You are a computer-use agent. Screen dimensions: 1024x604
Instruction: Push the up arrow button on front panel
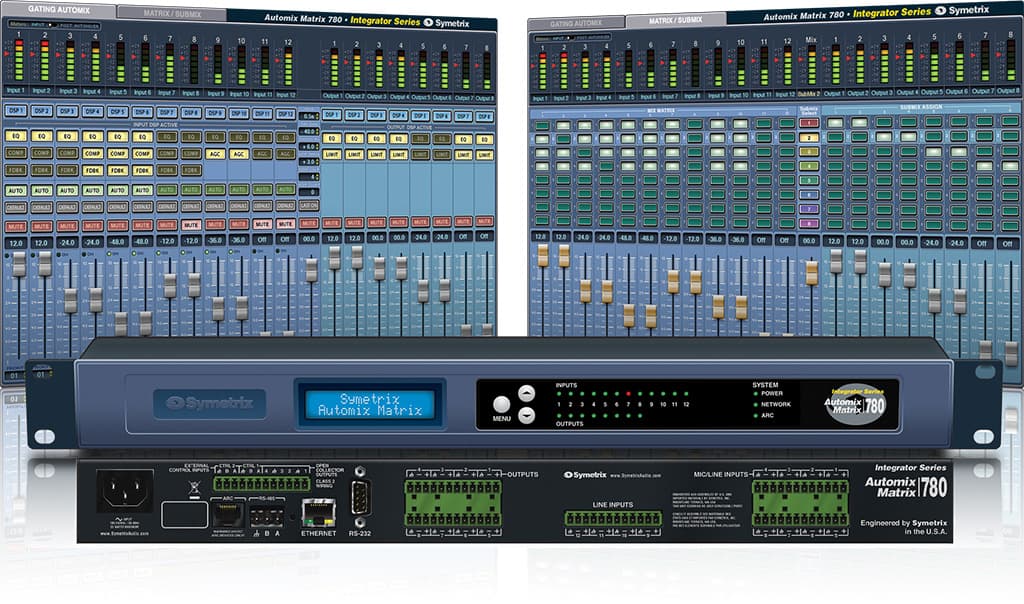(x=526, y=393)
